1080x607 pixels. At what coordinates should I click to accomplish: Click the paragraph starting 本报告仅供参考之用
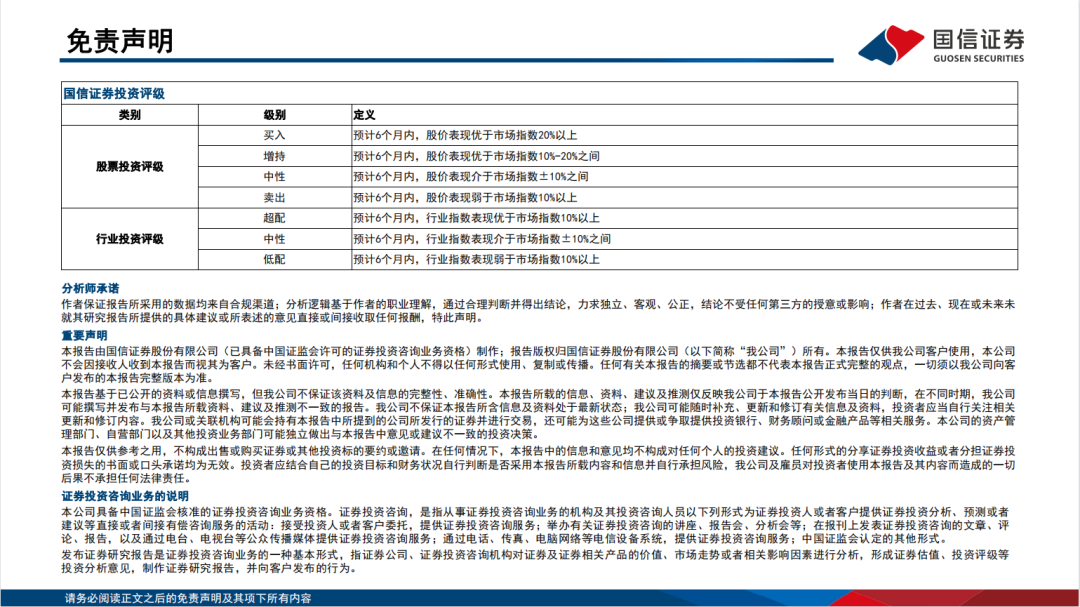pyautogui.click(x=538, y=464)
